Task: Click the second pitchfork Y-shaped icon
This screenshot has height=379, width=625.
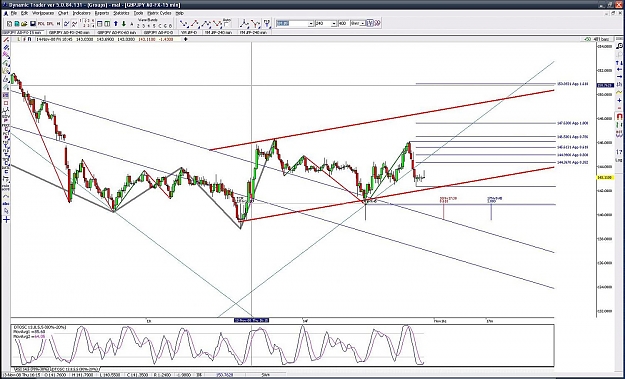Action: (256, 24)
